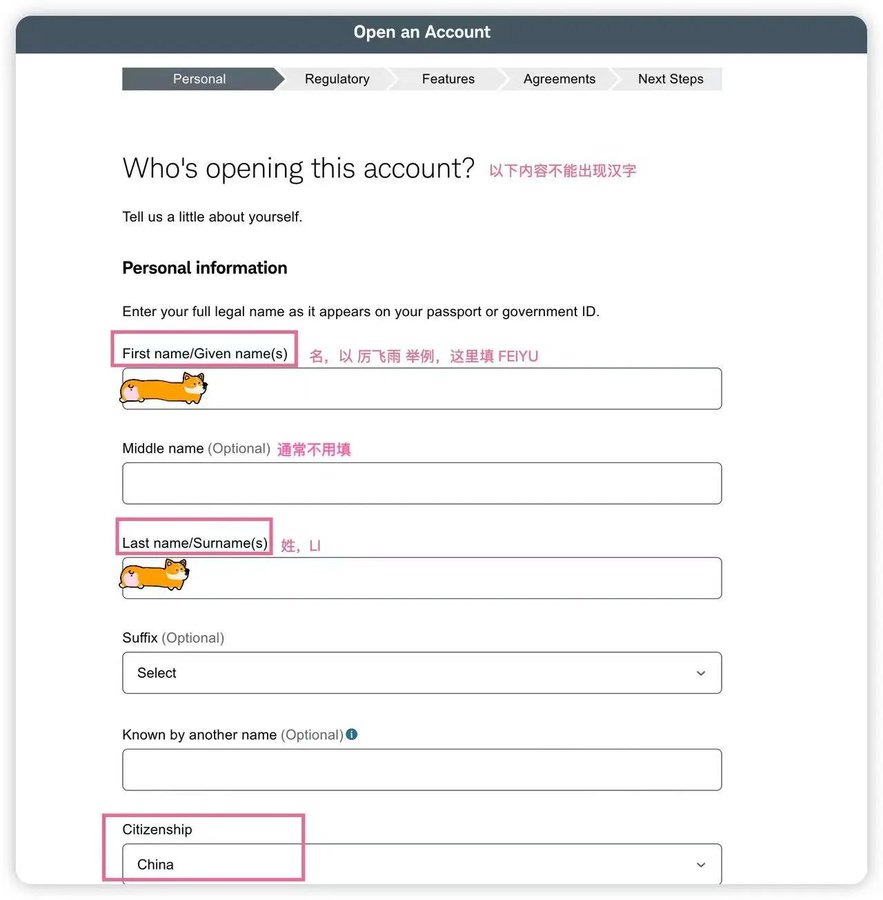Screen dimensions: 883x900
Task: Open the Agreements step tab
Action: click(x=559, y=79)
